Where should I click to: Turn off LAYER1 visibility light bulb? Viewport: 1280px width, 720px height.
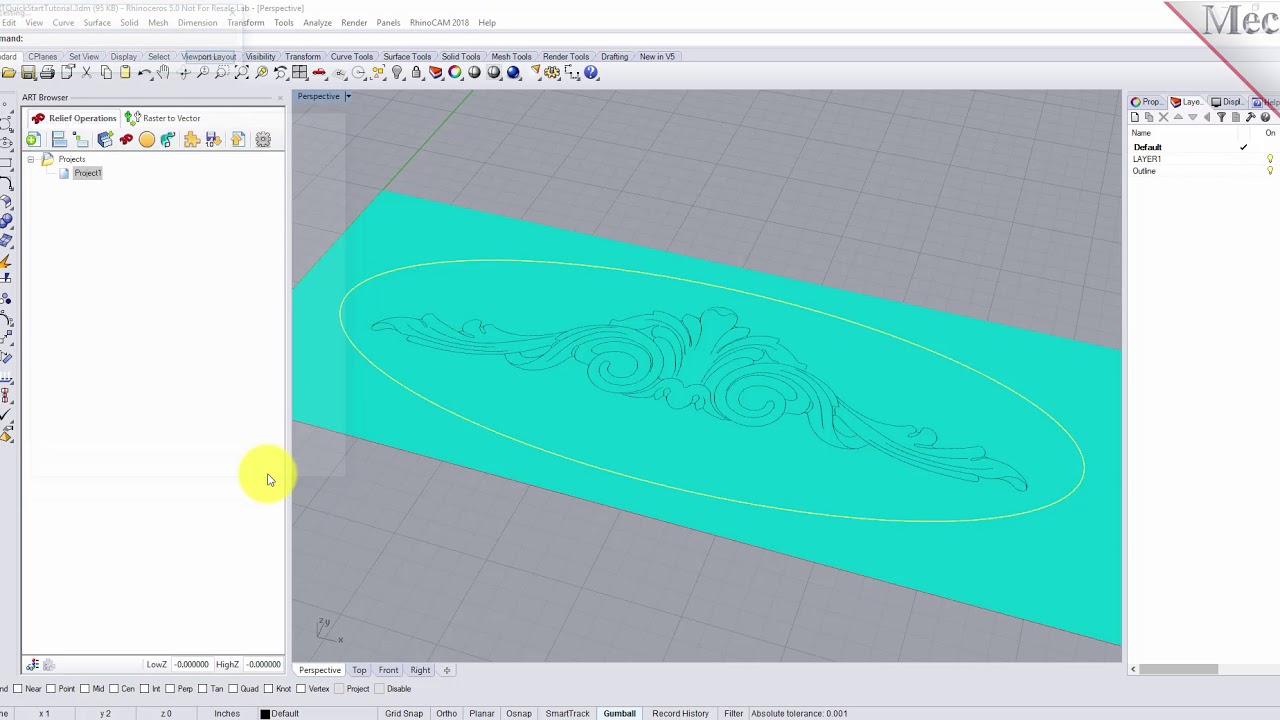(1270, 159)
